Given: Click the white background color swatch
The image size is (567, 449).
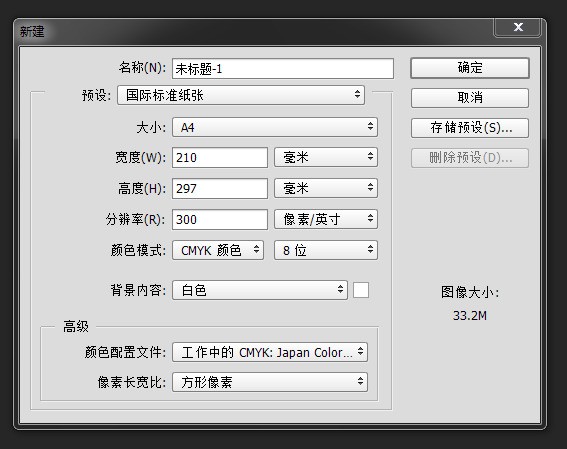Looking at the screenshot, I should [x=361, y=290].
